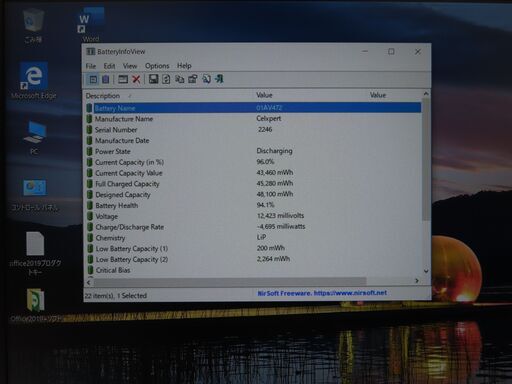The height and width of the screenshot is (384, 512).
Task: Select the Current Capacity Value row
Action: pos(253,173)
